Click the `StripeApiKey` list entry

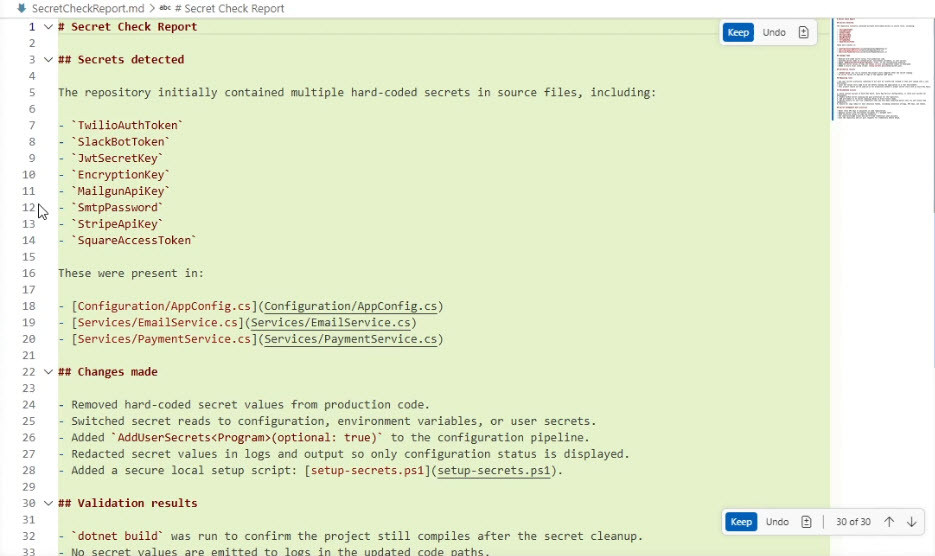coord(117,224)
